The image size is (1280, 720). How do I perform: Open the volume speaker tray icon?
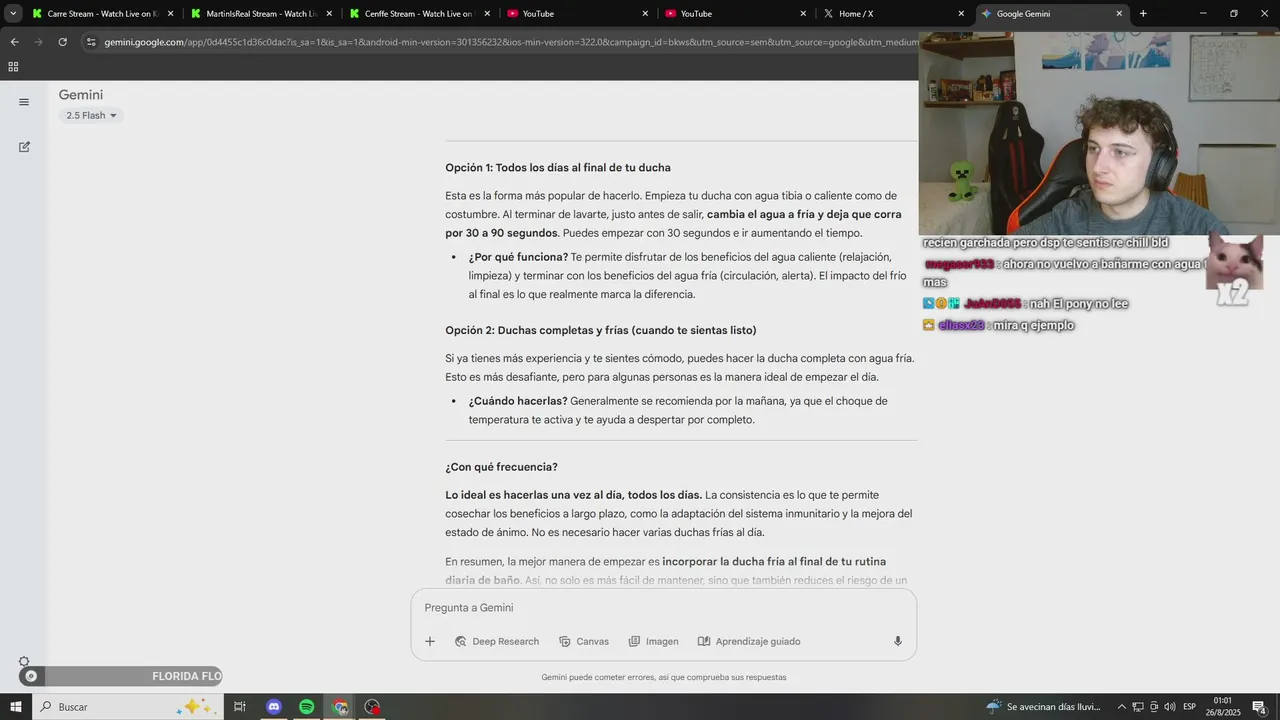pos(1170,707)
